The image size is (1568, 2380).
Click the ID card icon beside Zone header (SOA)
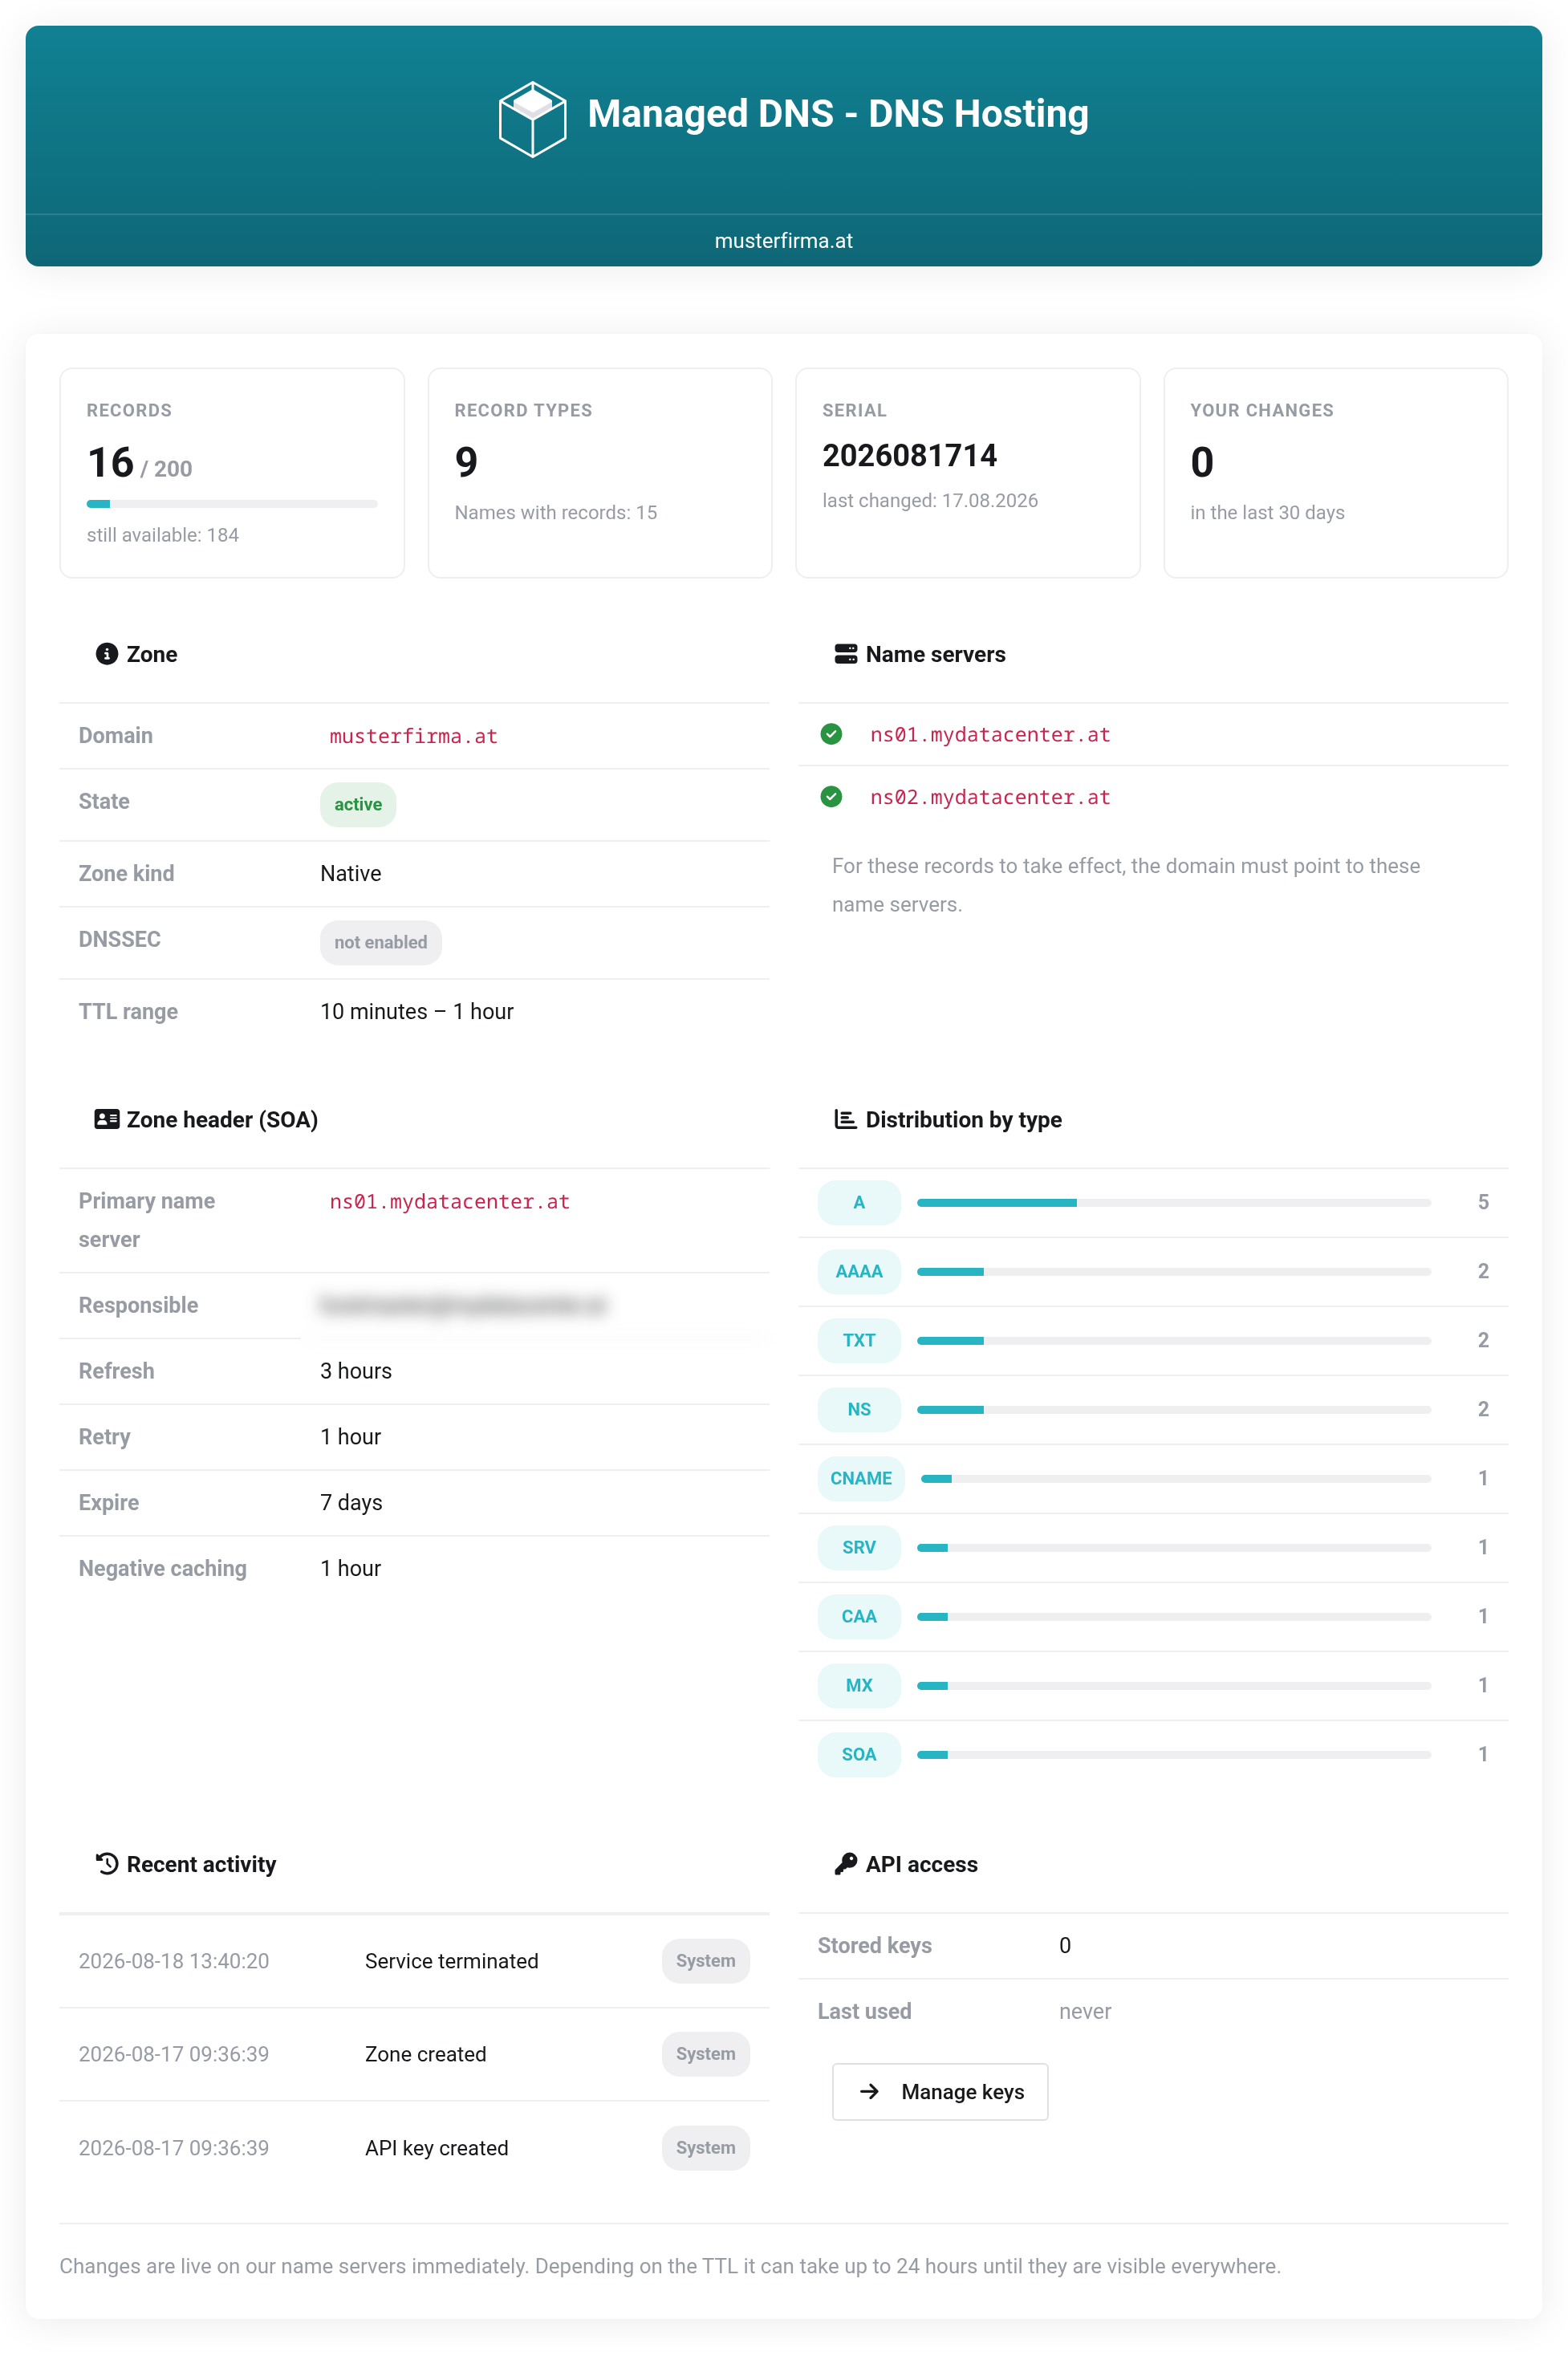[106, 1119]
